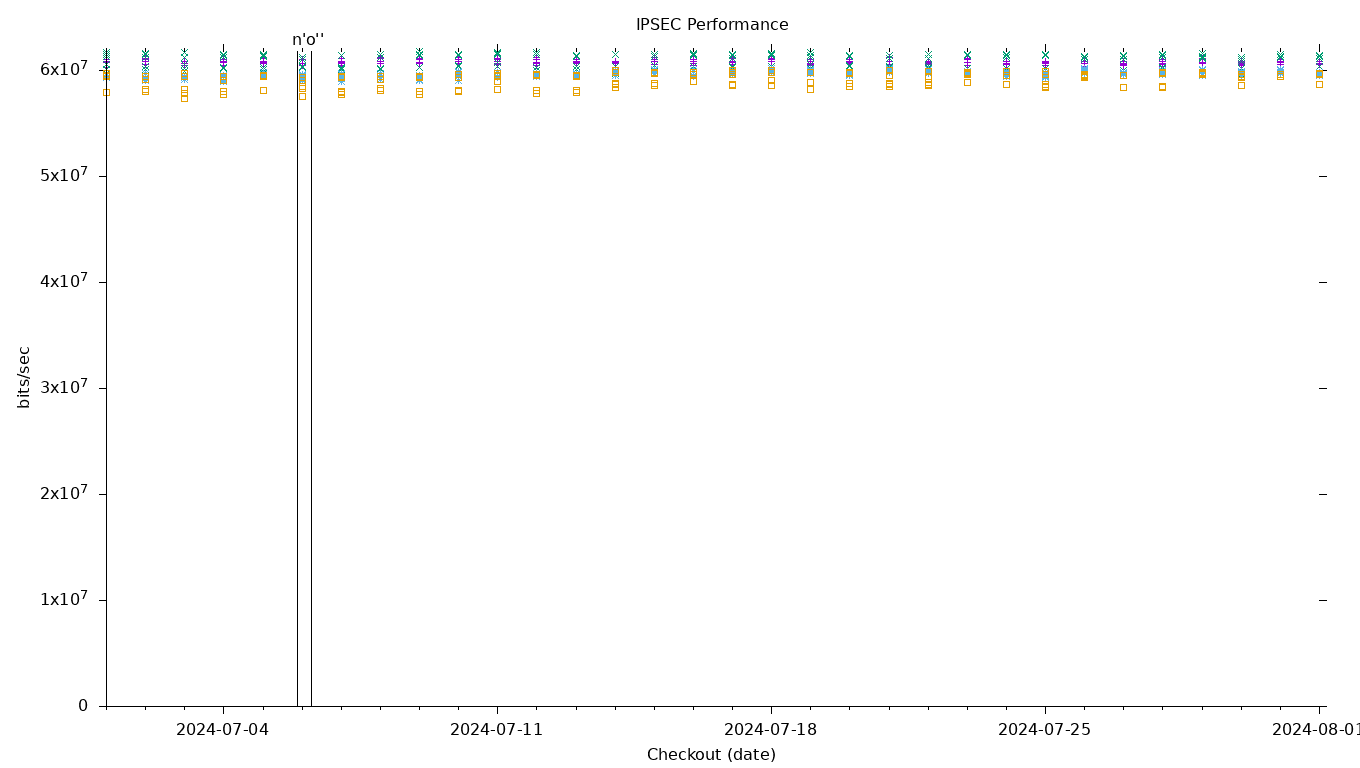Click the 2x10^7 y-axis tick label
This screenshot has width=1360, height=768.
pos(64,493)
